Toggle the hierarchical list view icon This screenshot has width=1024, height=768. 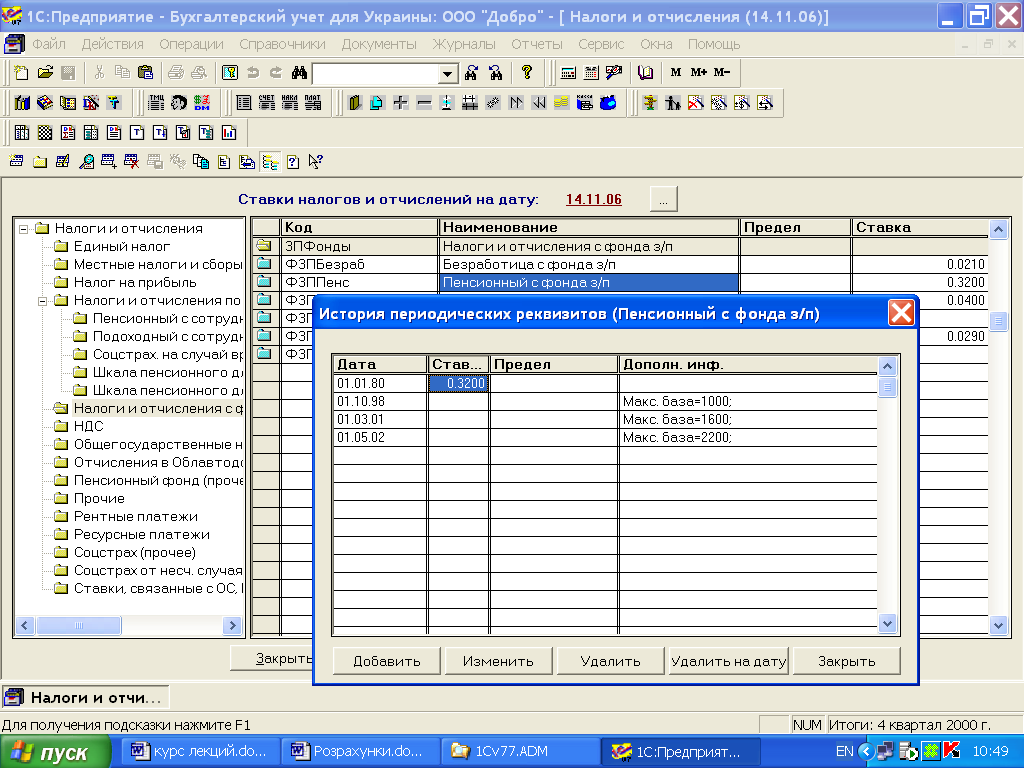click(270, 161)
